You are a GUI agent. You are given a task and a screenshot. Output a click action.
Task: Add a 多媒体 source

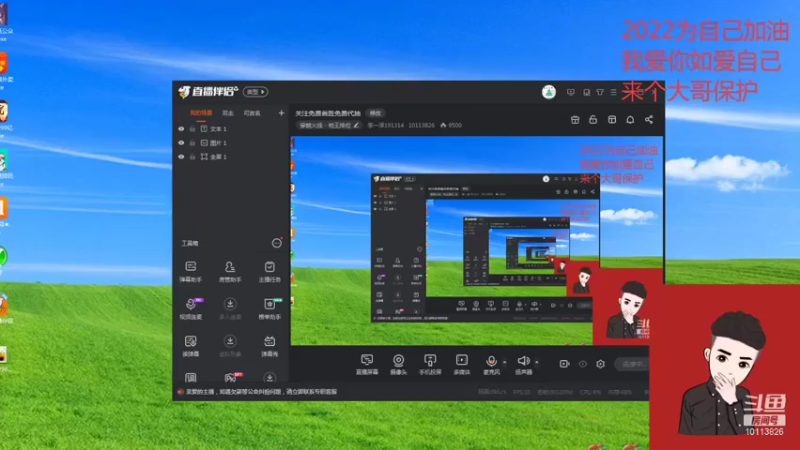tap(461, 364)
